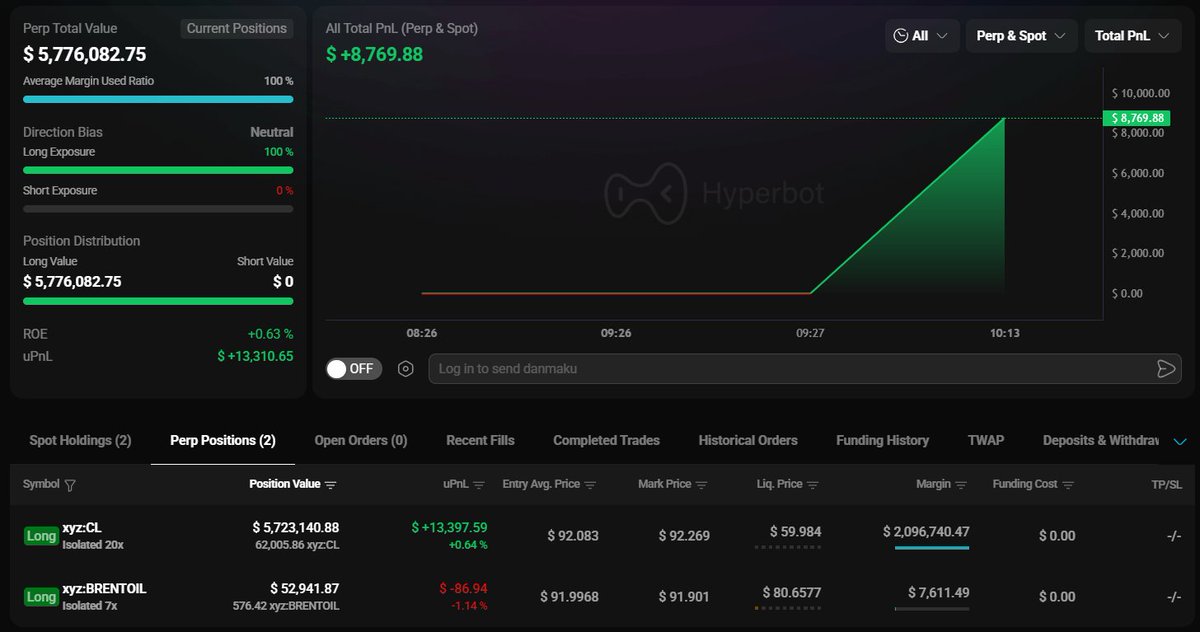Viewport: 1200px width, 632px height.
Task: Sort by Liq. Price icon
Action: point(813,485)
